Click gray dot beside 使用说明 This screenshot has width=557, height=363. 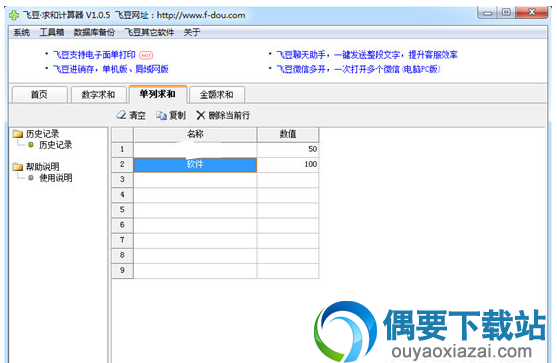tap(31, 178)
